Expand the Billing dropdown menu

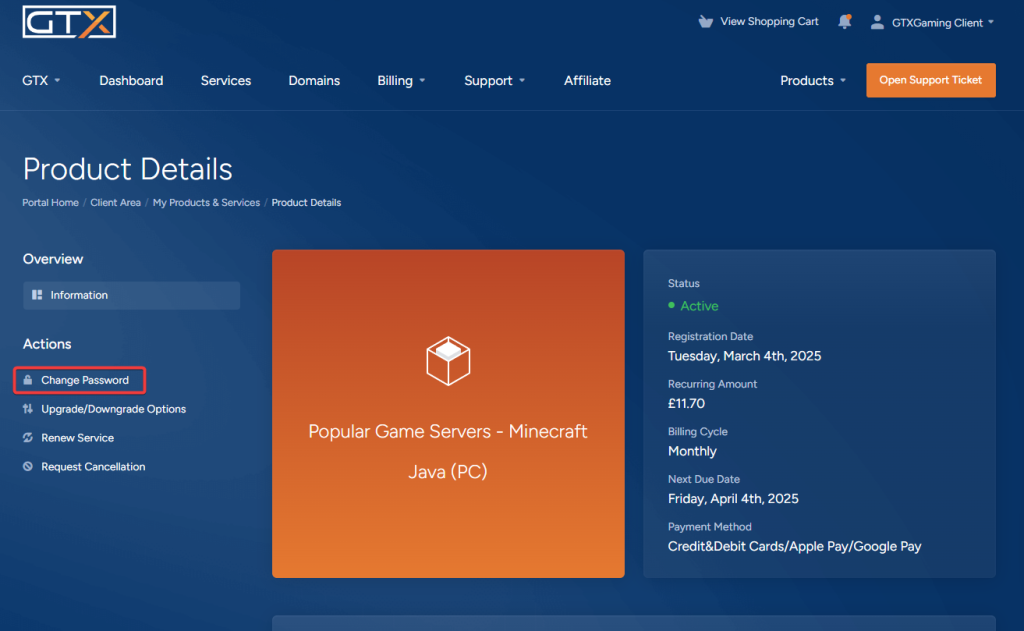coord(401,80)
